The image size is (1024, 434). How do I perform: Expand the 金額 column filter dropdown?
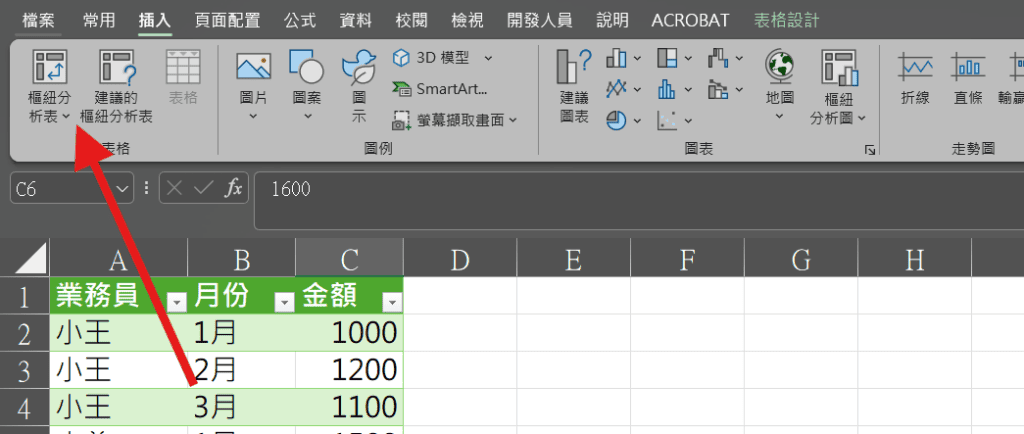(x=391, y=302)
